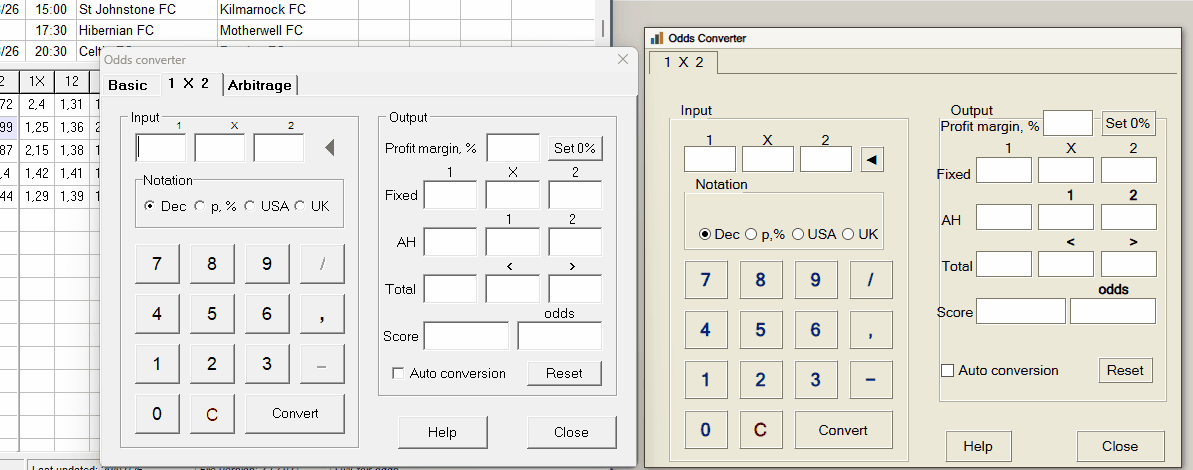Viewport: 1193px width, 470px height.
Task: Select the Dec notation in the right Odds Converter
Action: [x=719, y=234]
